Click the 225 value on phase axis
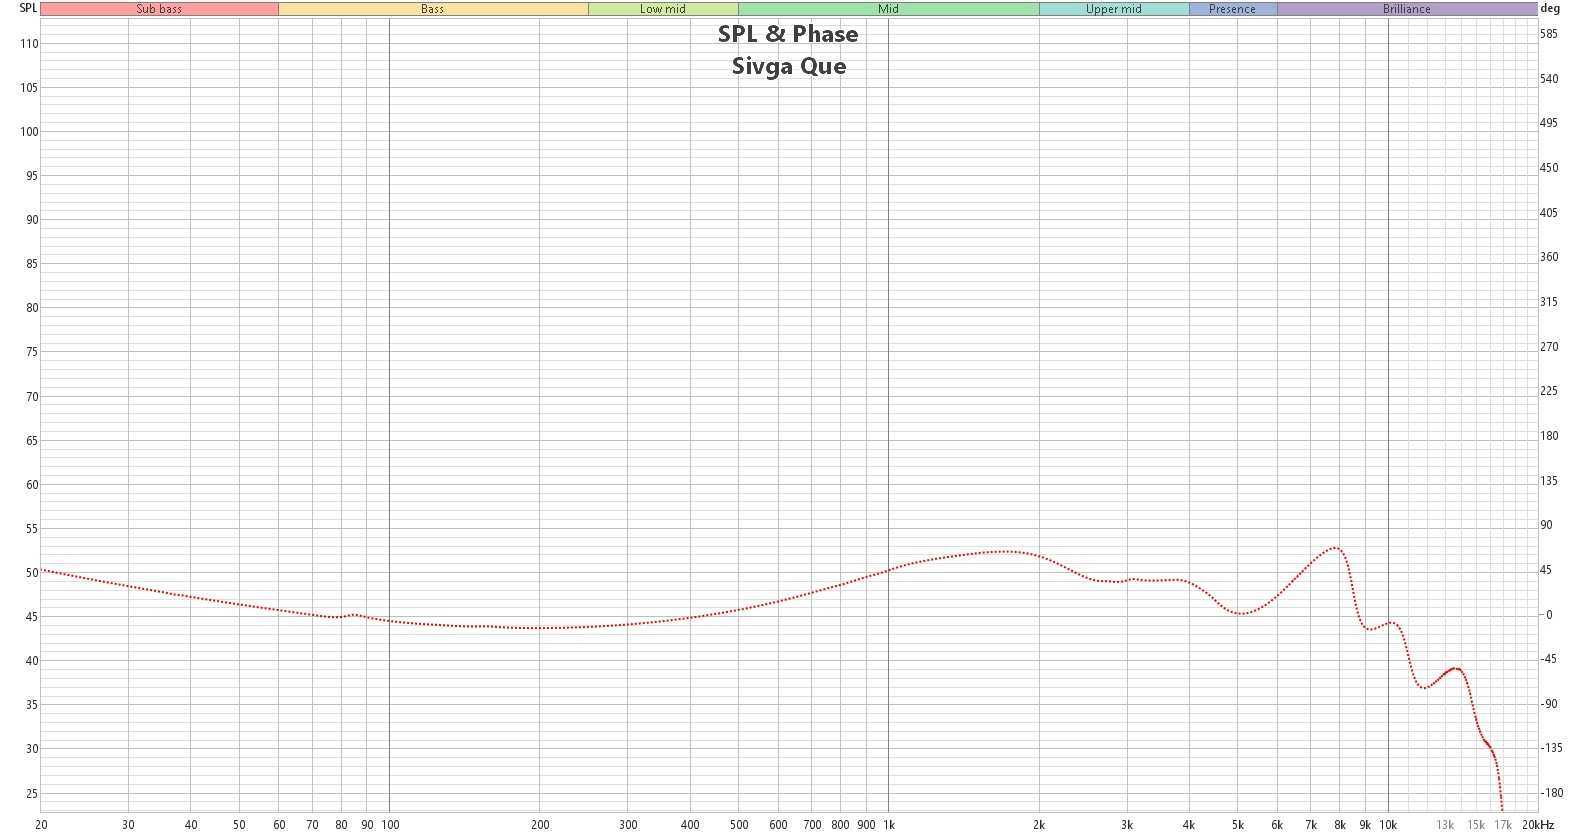1590x837 pixels. tap(1549, 391)
